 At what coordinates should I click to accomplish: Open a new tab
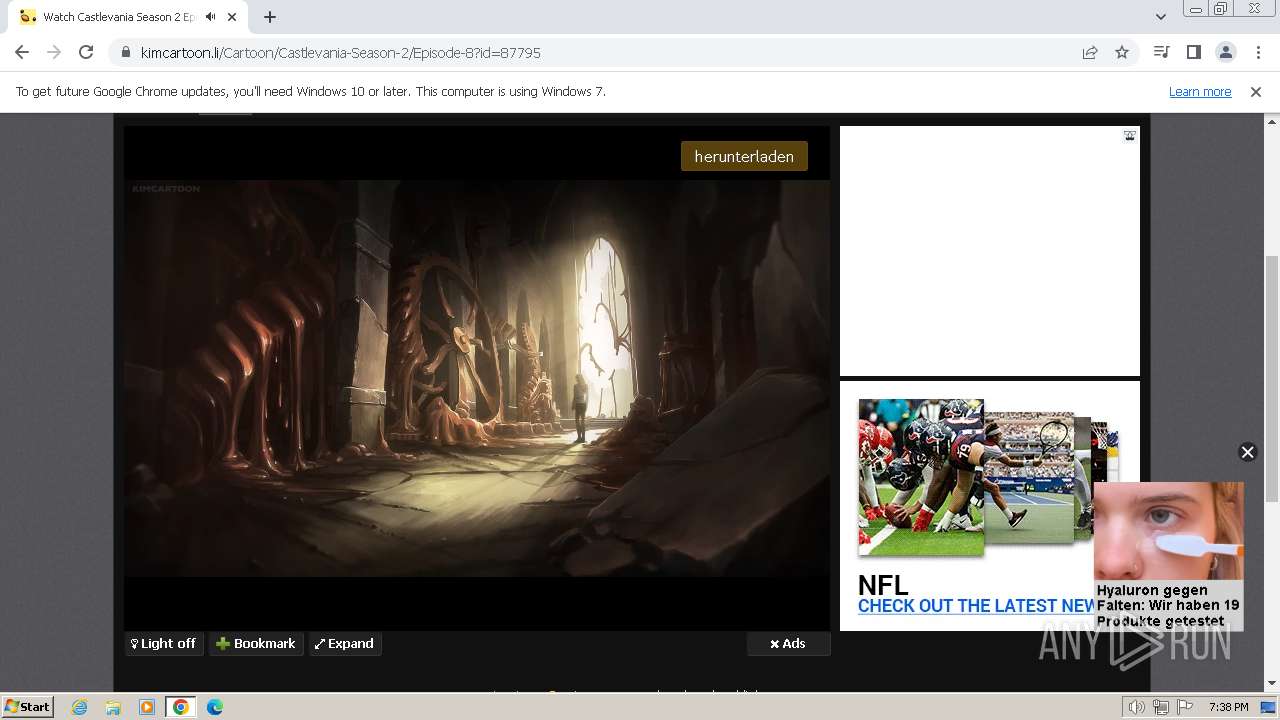270,17
